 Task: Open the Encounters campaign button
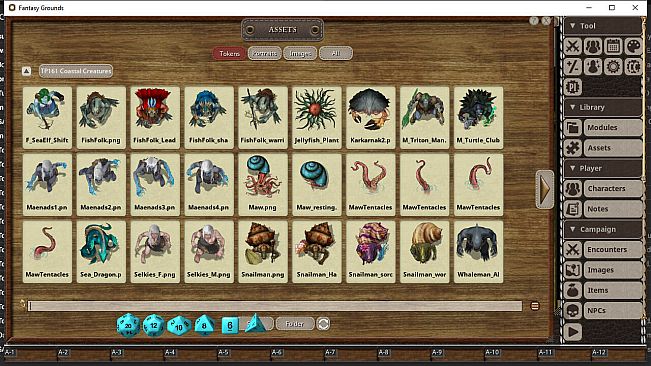(x=613, y=249)
